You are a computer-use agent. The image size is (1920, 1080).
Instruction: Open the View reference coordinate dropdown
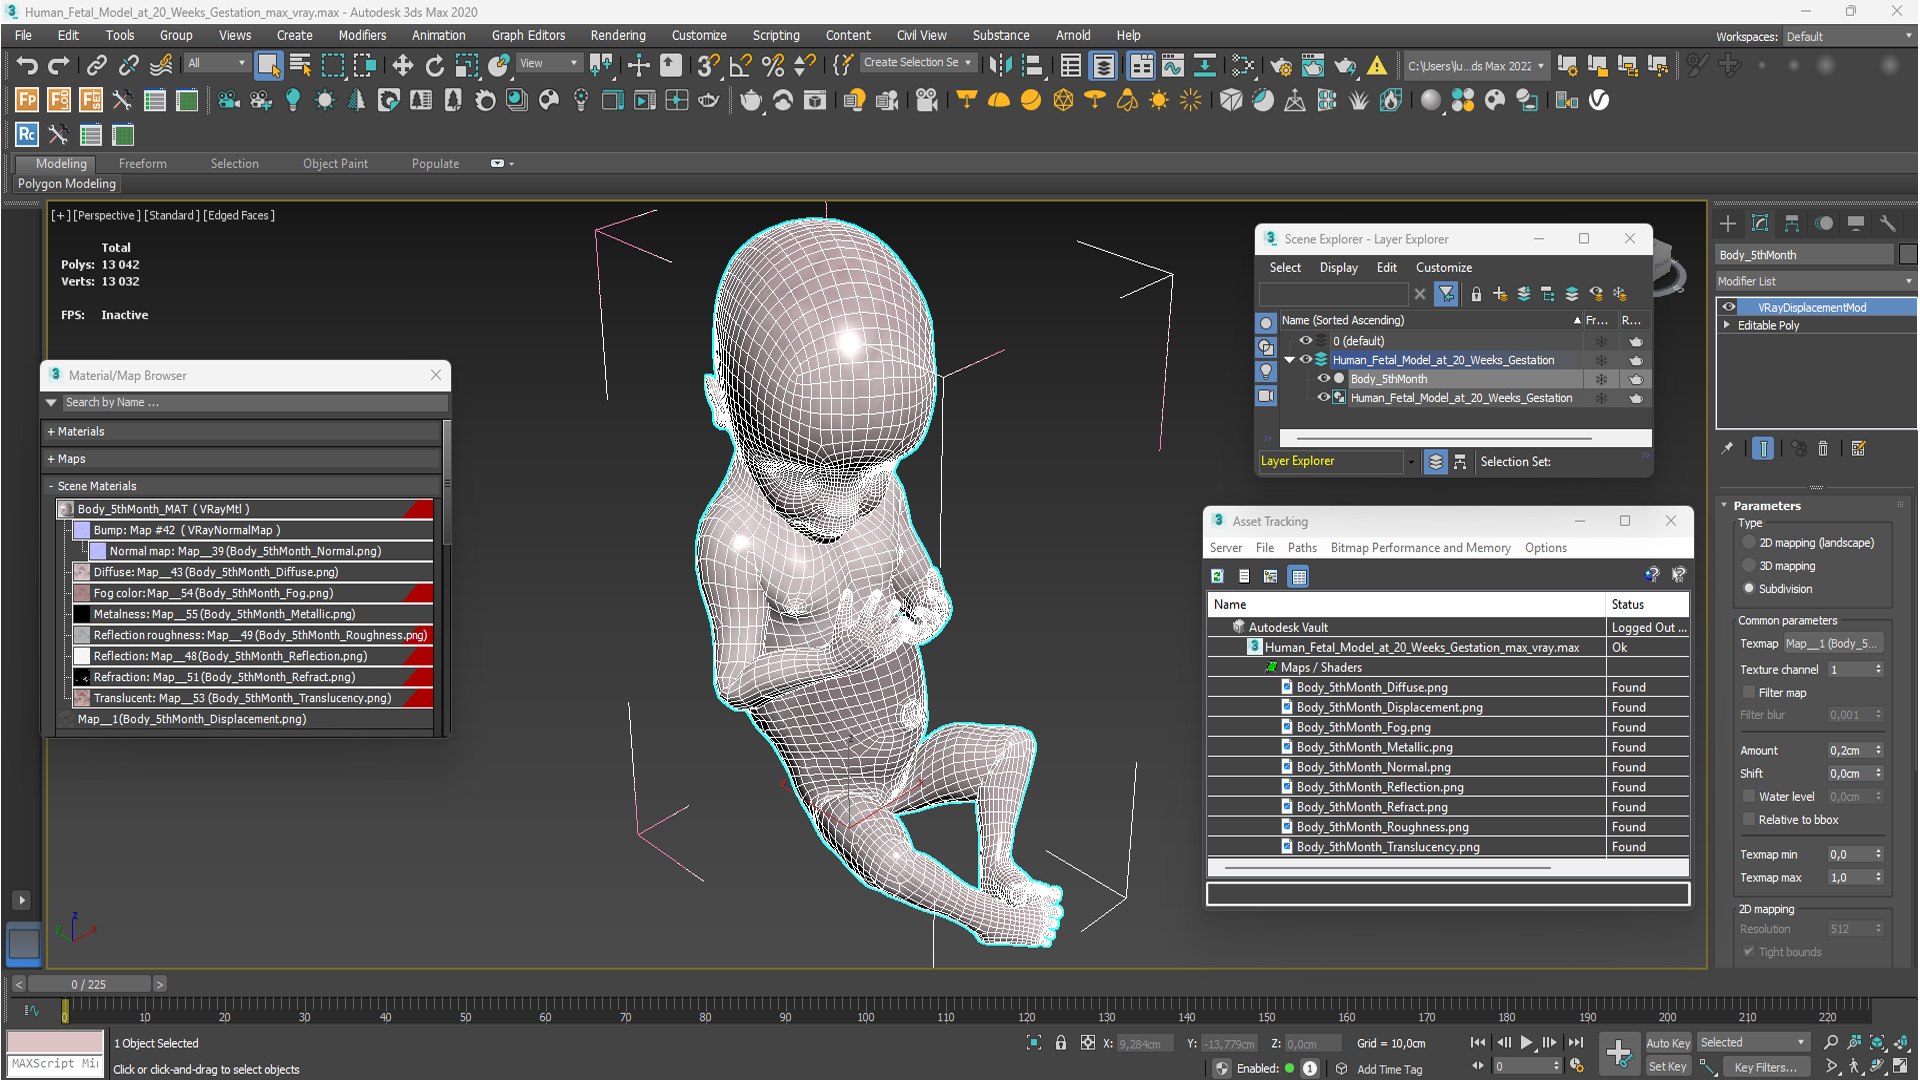coord(549,63)
